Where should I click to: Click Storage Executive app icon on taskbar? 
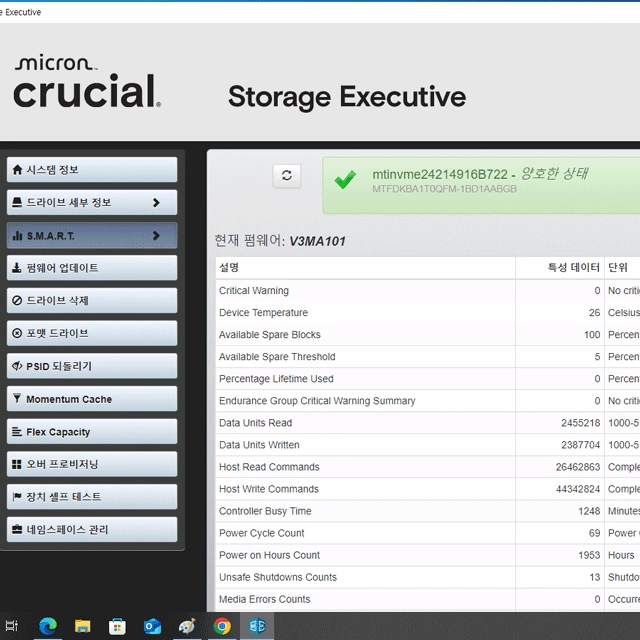pos(257,626)
